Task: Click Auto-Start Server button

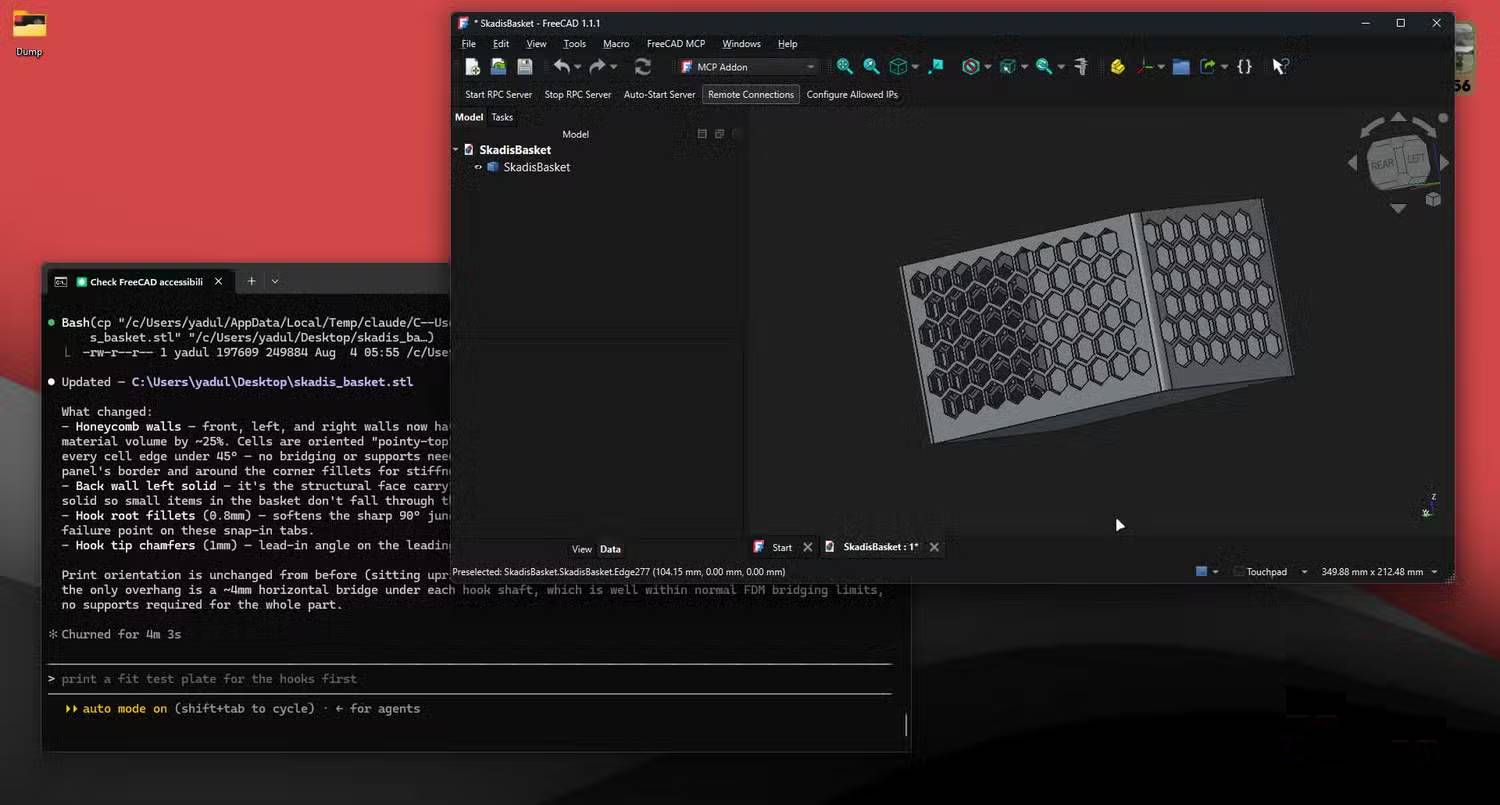Action: pyautogui.click(x=659, y=94)
